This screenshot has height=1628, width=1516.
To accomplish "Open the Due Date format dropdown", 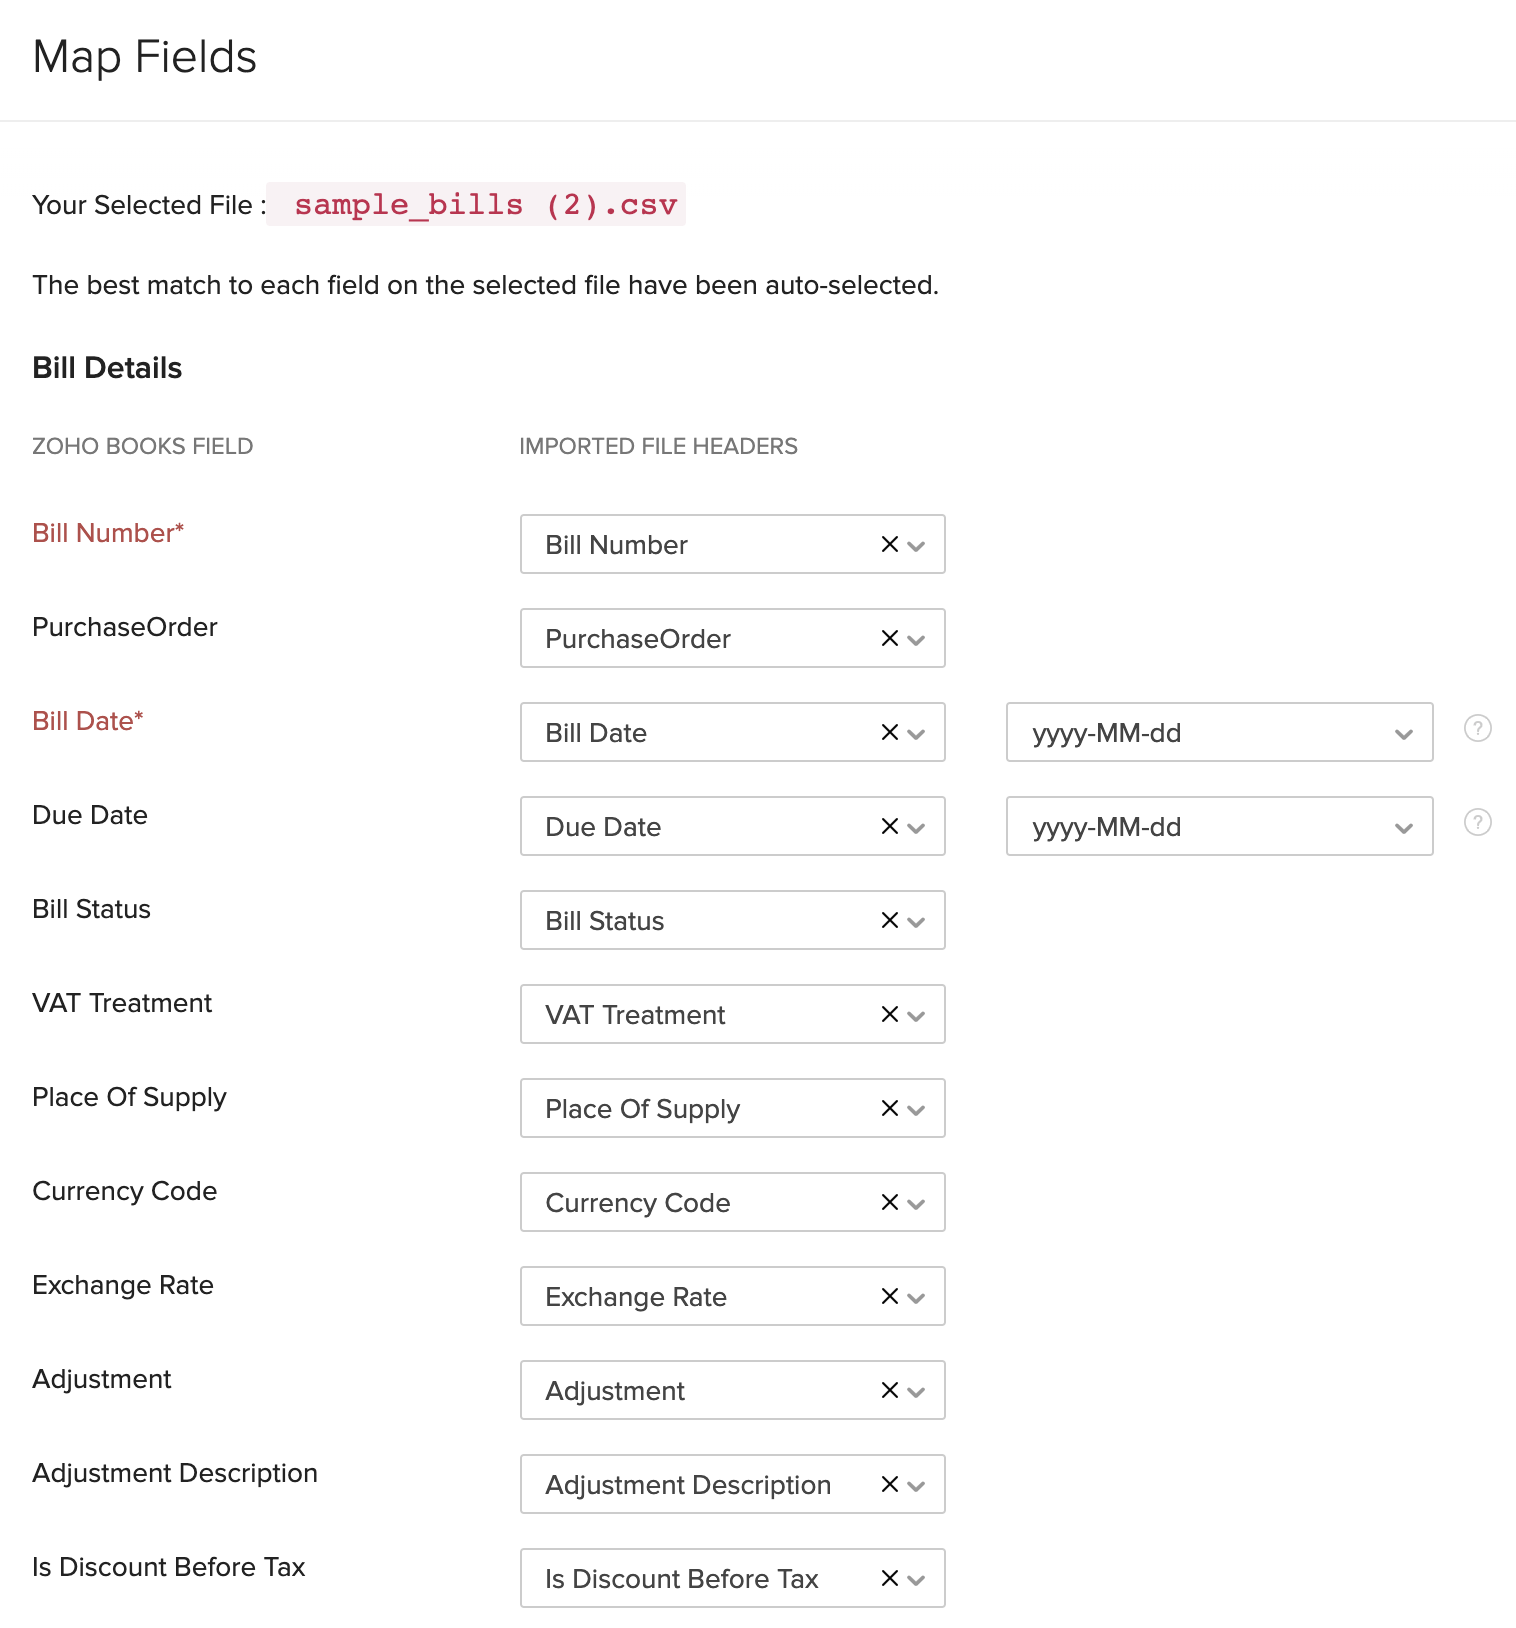I will (1218, 826).
